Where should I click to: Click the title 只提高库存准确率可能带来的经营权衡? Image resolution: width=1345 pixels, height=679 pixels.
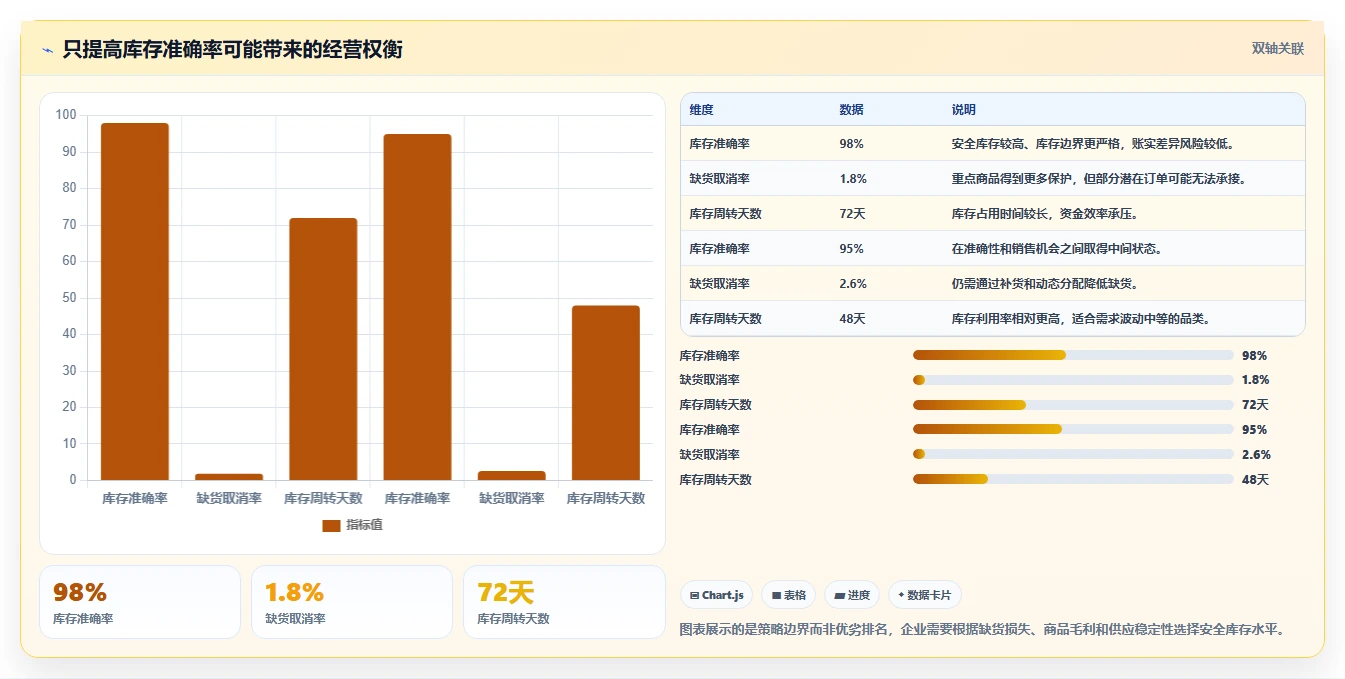pos(233,49)
